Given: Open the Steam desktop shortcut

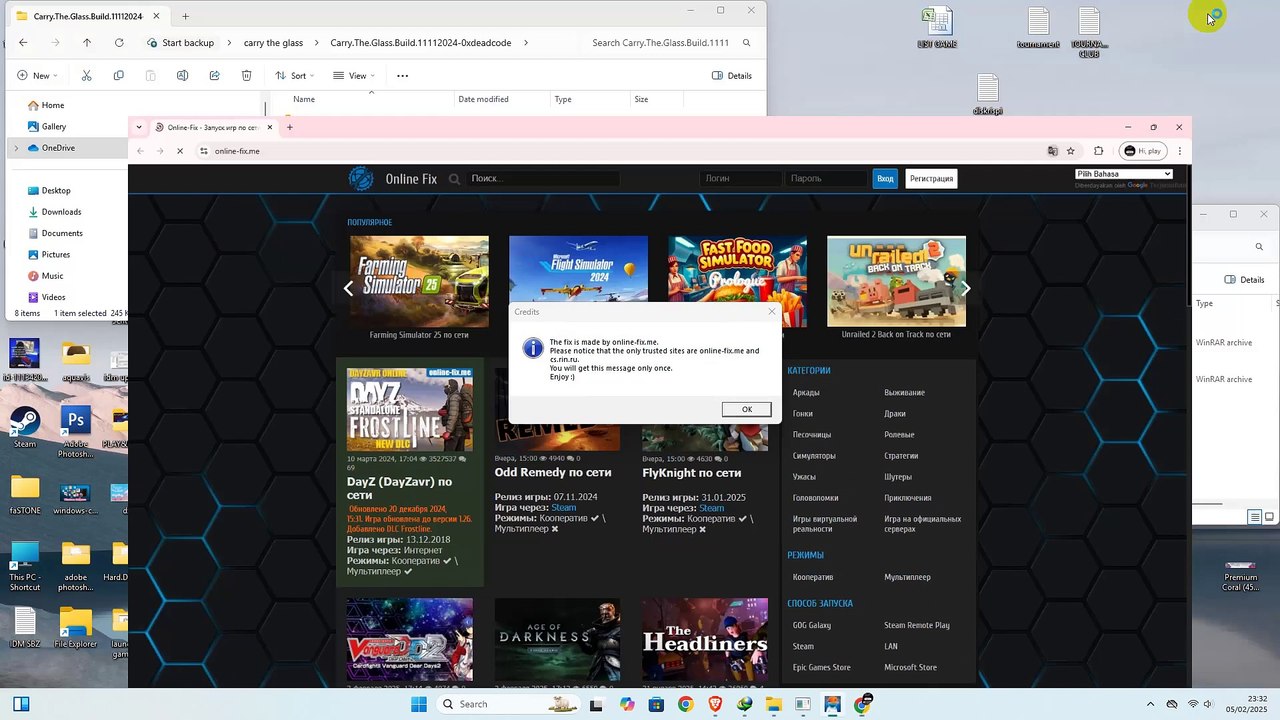Looking at the screenshot, I should (x=24, y=425).
